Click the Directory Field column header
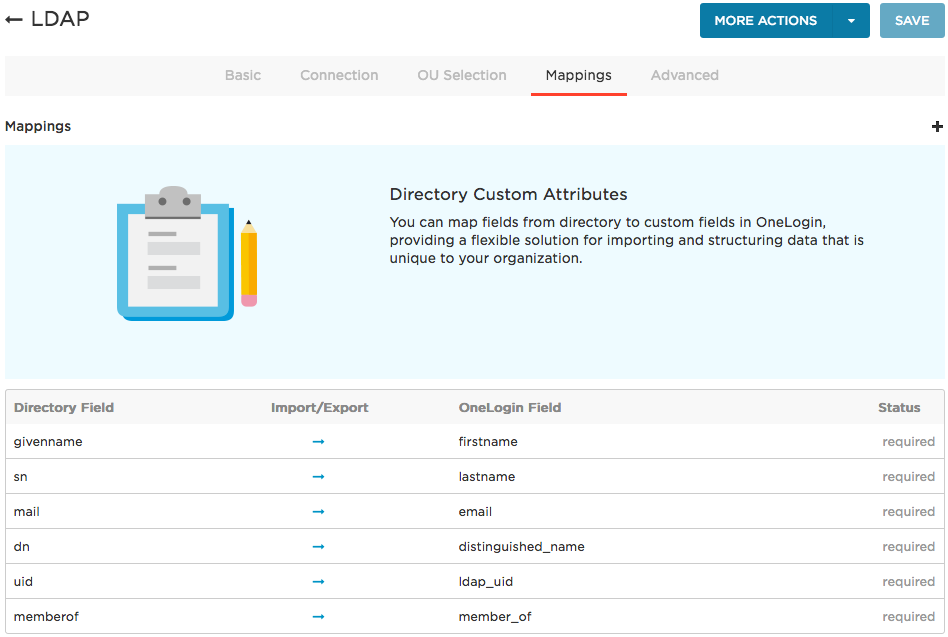The height and width of the screenshot is (637, 948). tap(64, 408)
